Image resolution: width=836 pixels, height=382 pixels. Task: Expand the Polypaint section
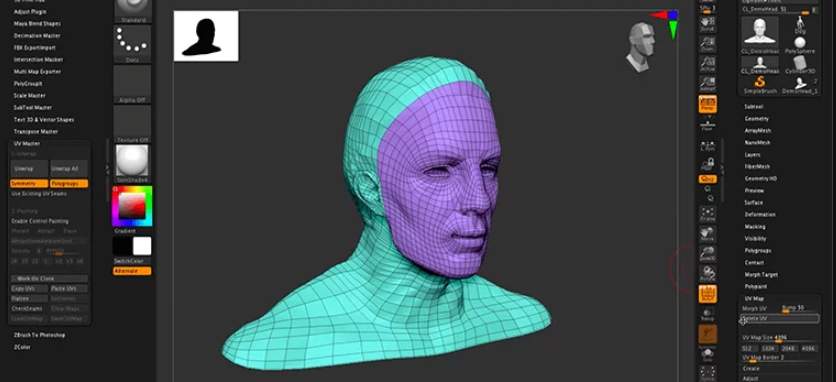(755, 286)
